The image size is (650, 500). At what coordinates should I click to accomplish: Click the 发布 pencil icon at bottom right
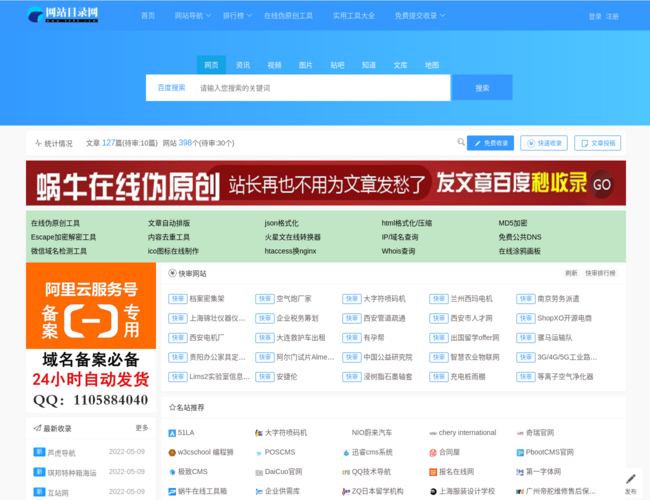click(x=631, y=480)
